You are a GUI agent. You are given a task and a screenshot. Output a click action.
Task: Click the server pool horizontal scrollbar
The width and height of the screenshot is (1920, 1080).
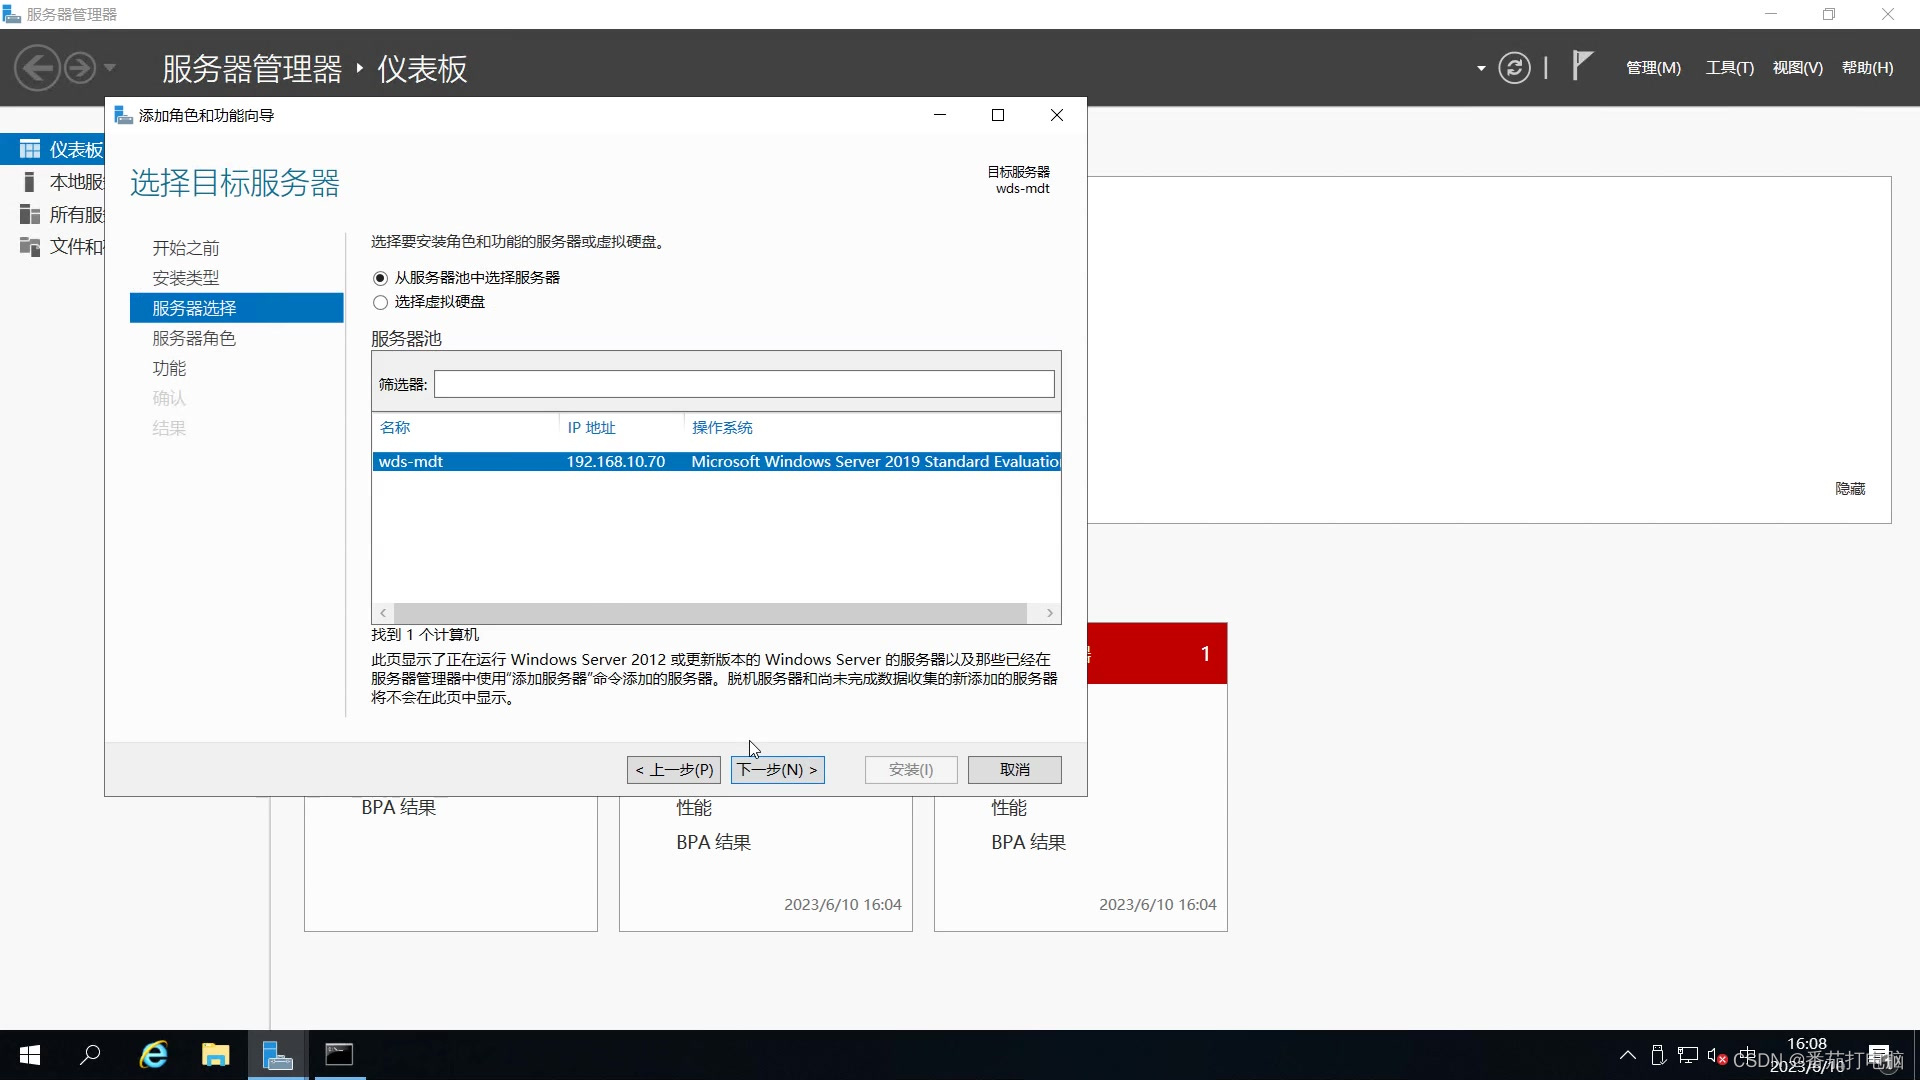click(x=710, y=613)
